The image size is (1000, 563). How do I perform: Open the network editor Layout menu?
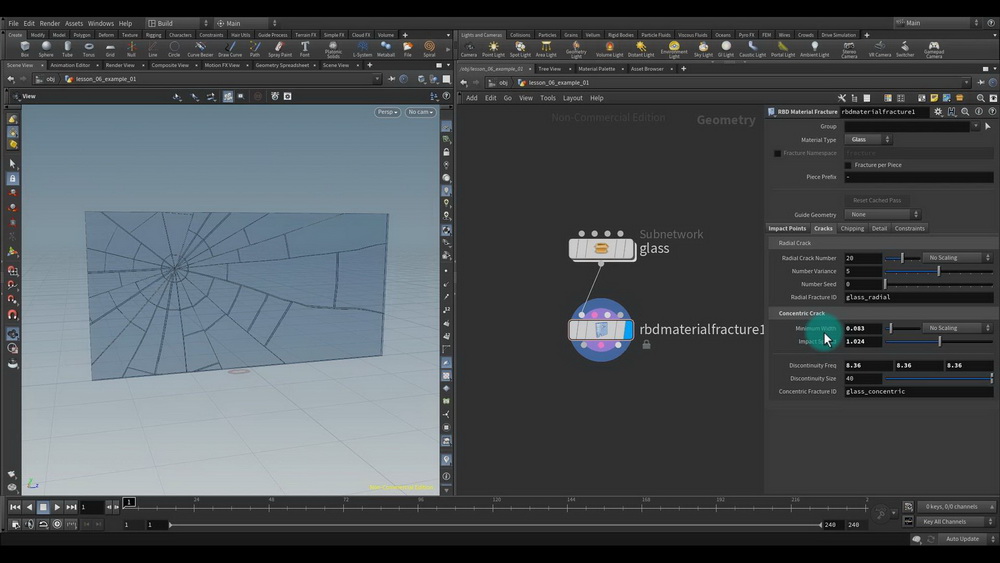click(x=572, y=98)
